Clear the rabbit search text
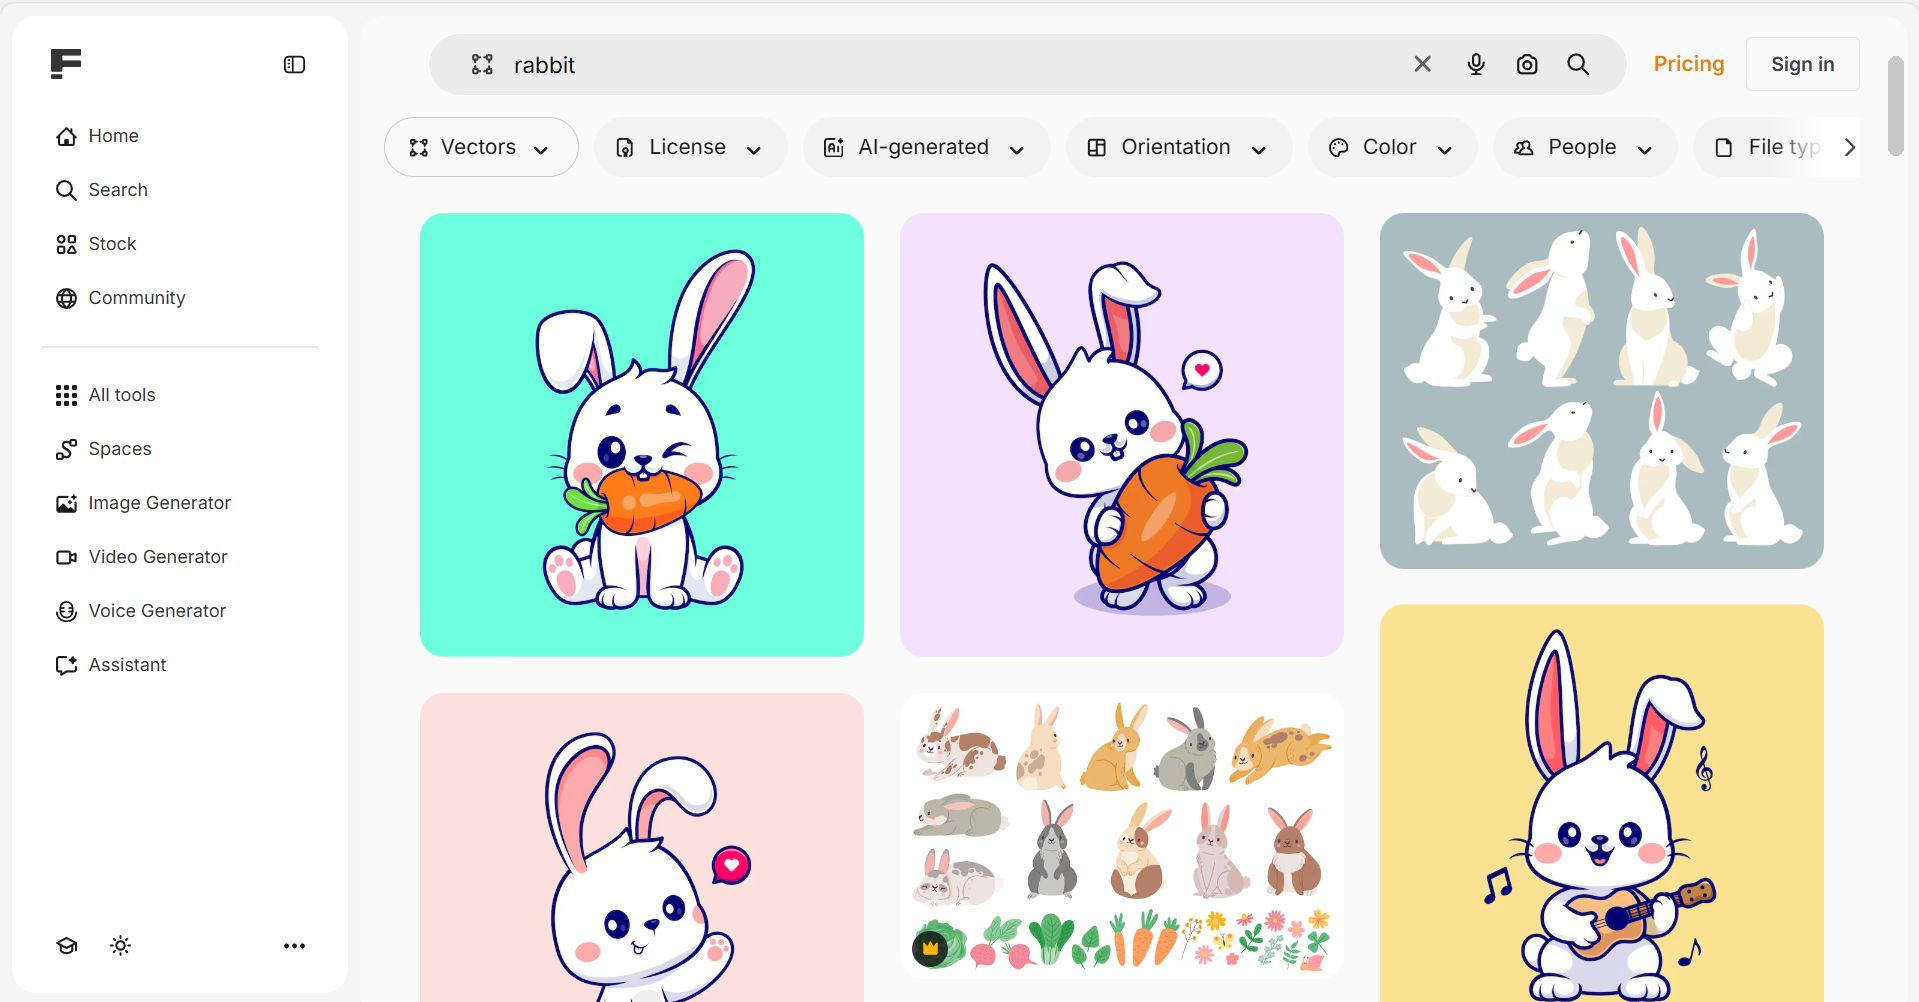The image size is (1919, 1002). [1422, 65]
